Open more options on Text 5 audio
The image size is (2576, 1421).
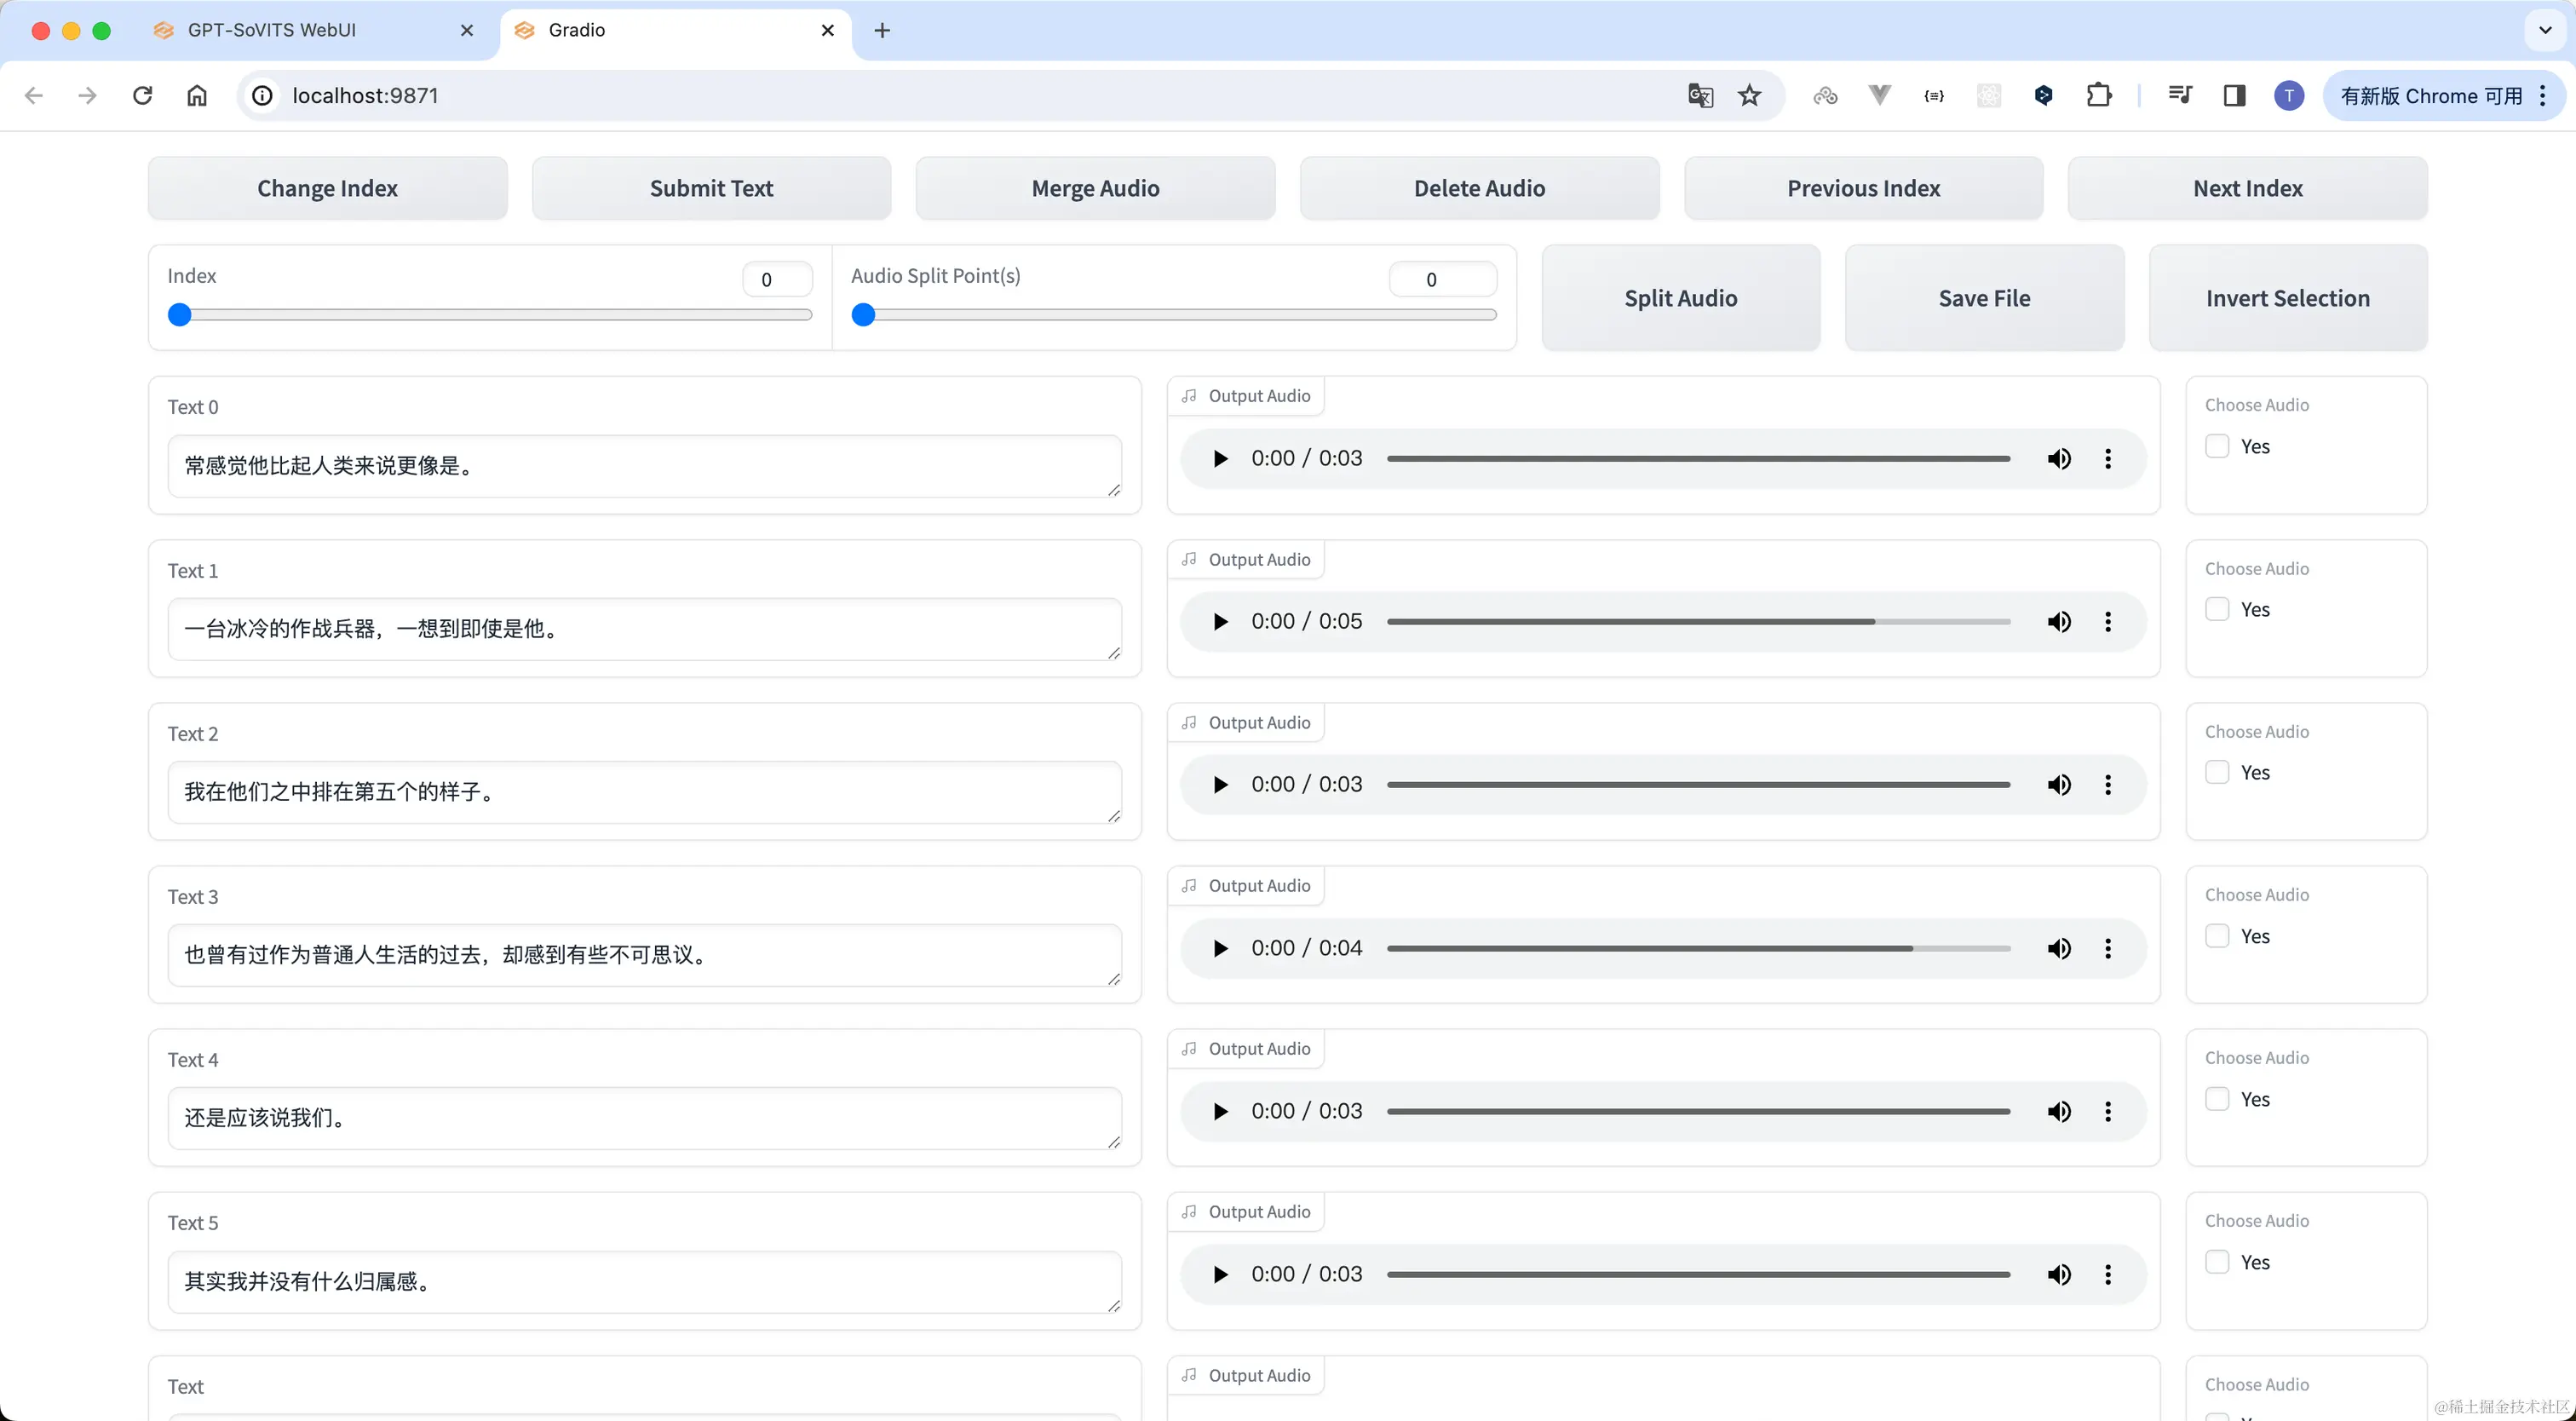(x=2108, y=1274)
